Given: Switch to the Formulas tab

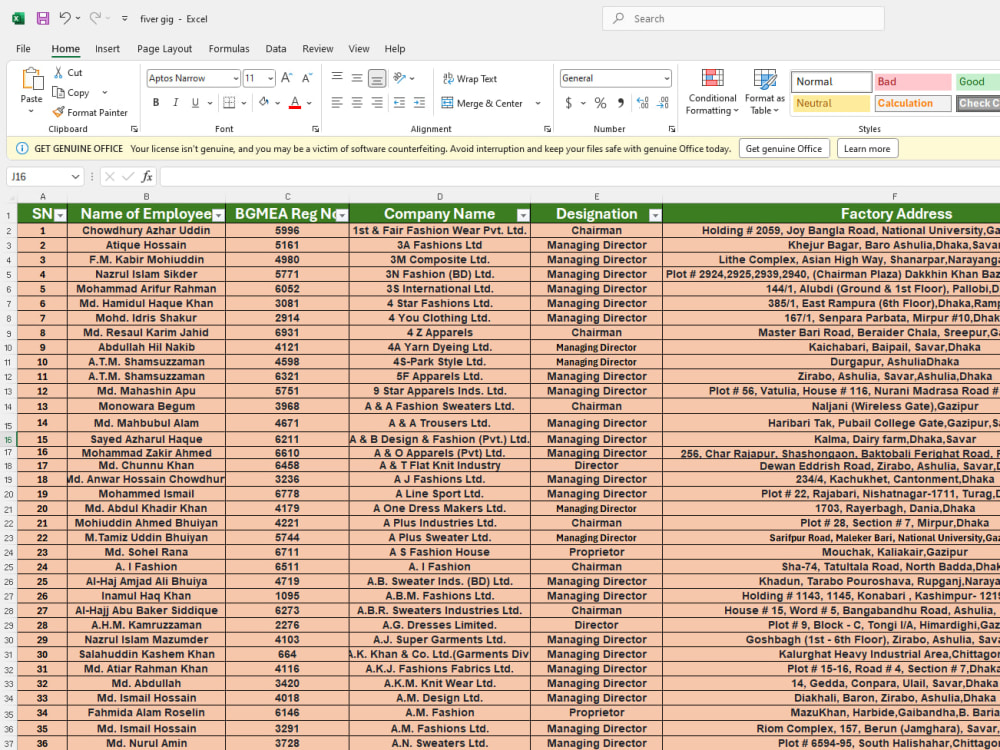Looking at the screenshot, I should tap(229, 48).
